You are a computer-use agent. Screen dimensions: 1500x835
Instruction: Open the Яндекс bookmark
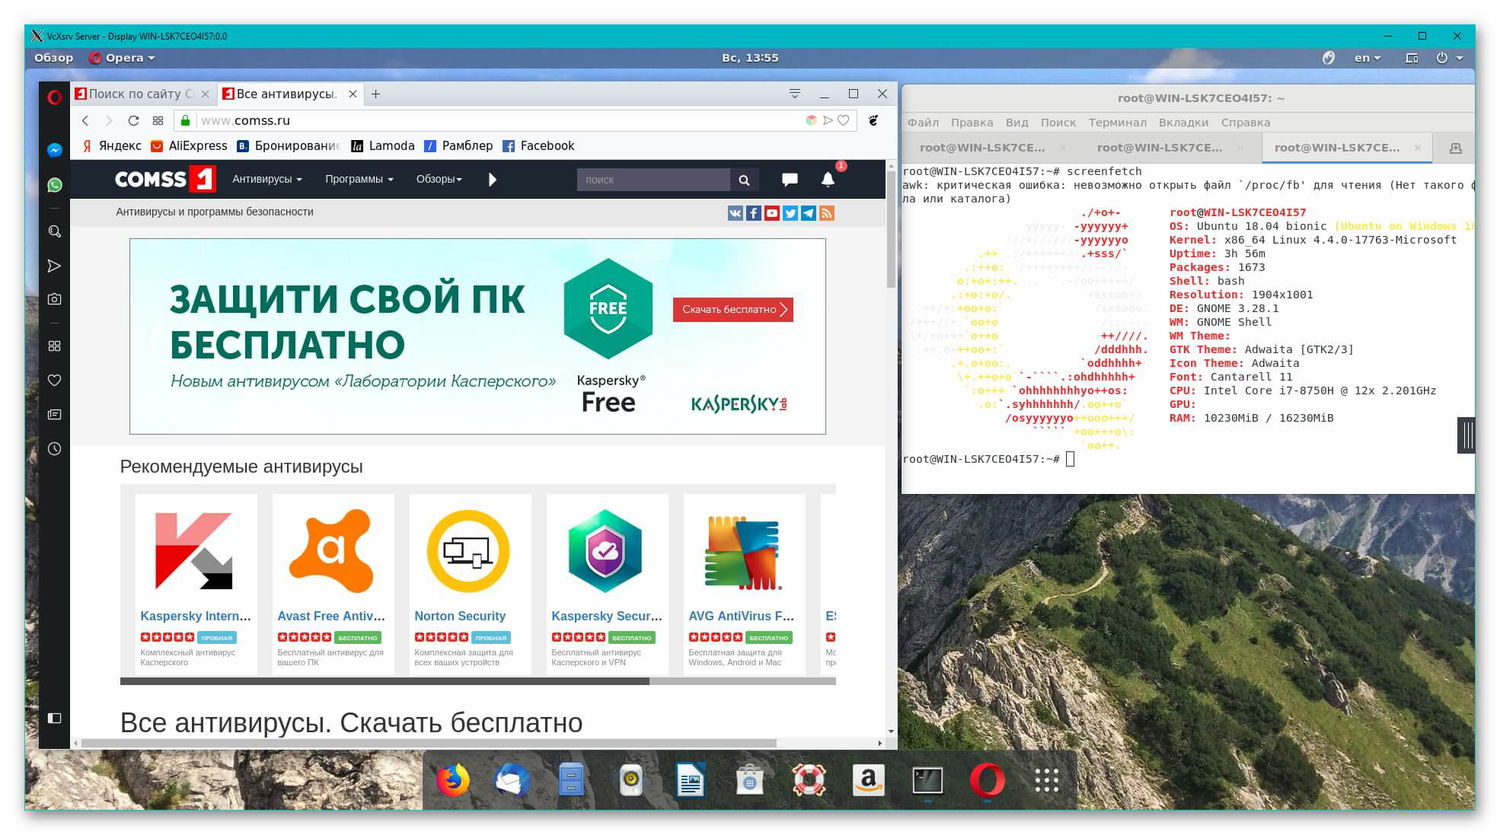[112, 146]
